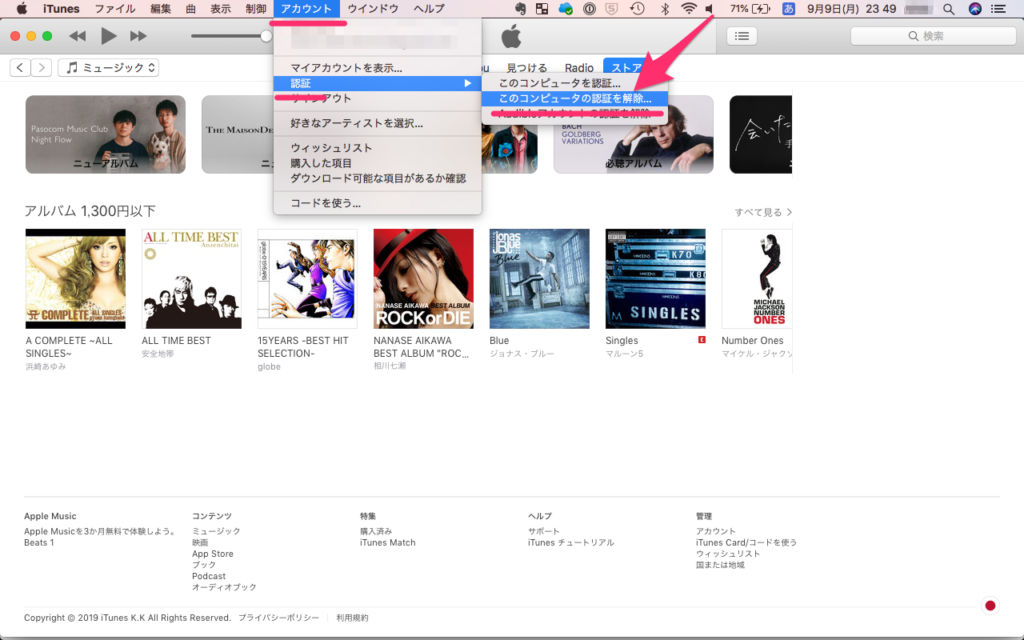Viewport: 1024px width, 640px height.
Task: Open the Apple menu
Action: 21,9
